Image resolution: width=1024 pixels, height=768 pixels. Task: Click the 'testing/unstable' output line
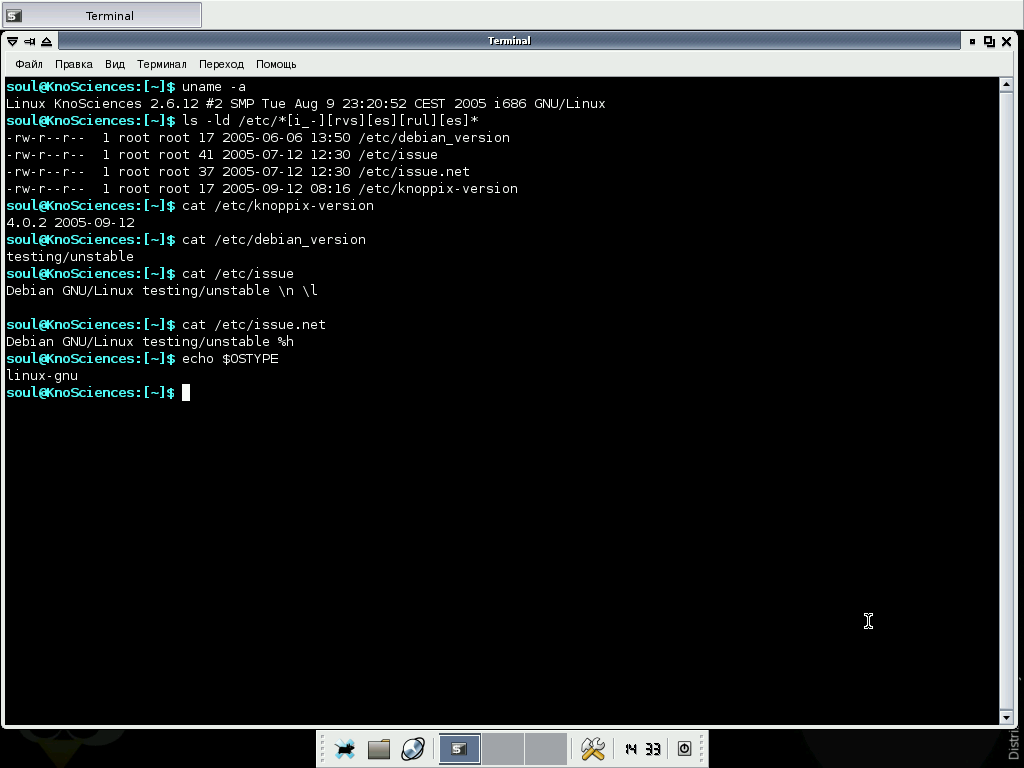70,257
